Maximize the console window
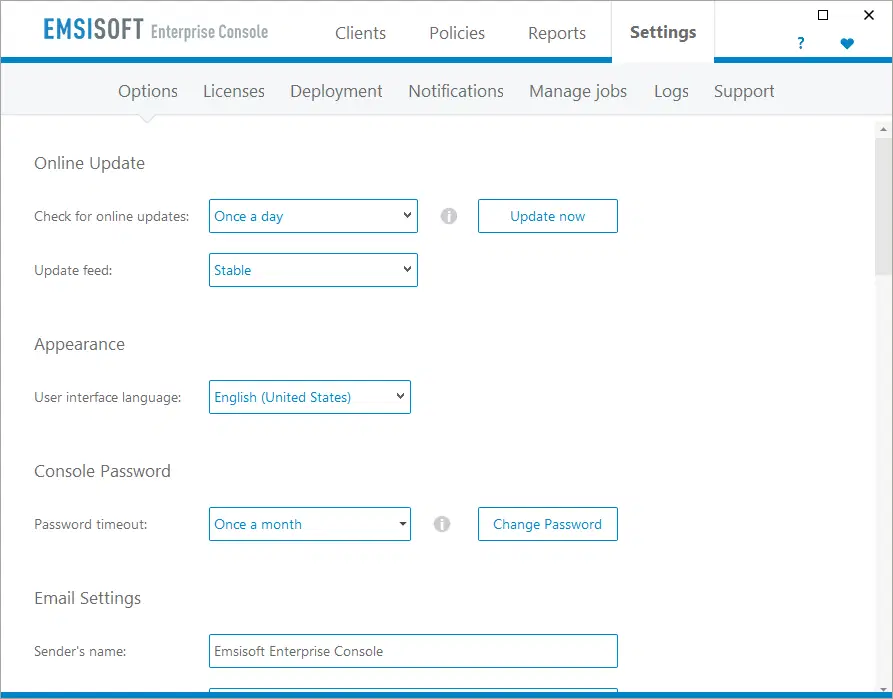The image size is (893, 699). click(823, 15)
